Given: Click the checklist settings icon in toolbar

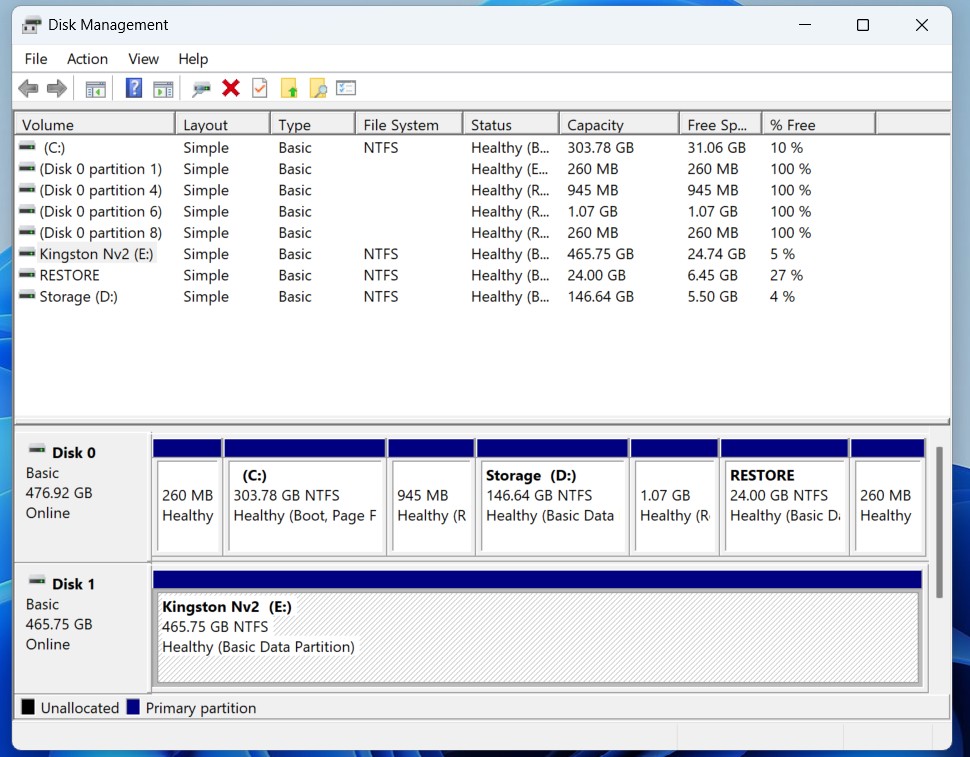Looking at the screenshot, I should (x=346, y=89).
